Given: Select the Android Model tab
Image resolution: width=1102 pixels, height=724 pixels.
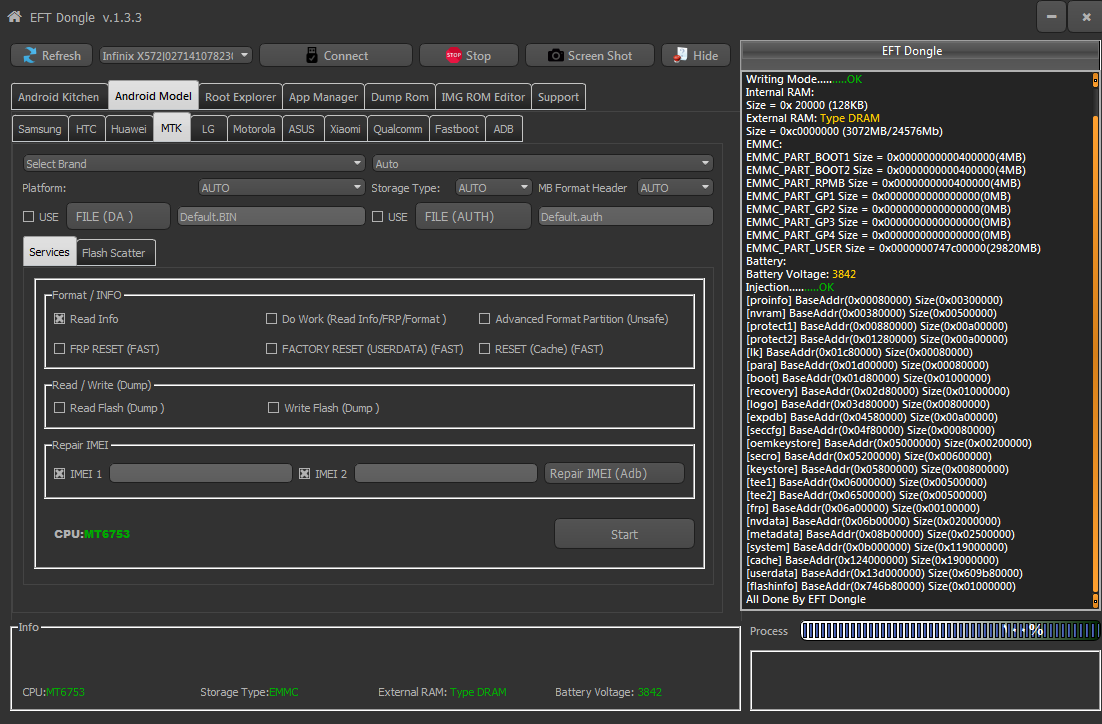Looking at the screenshot, I should pos(153,96).
